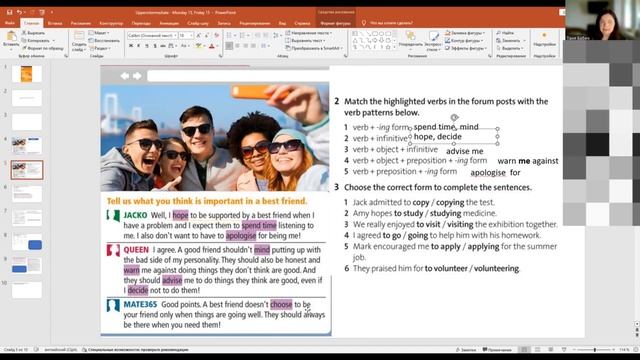Toggle Bold formatting
640x360 pixels.
[x=131, y=46]
